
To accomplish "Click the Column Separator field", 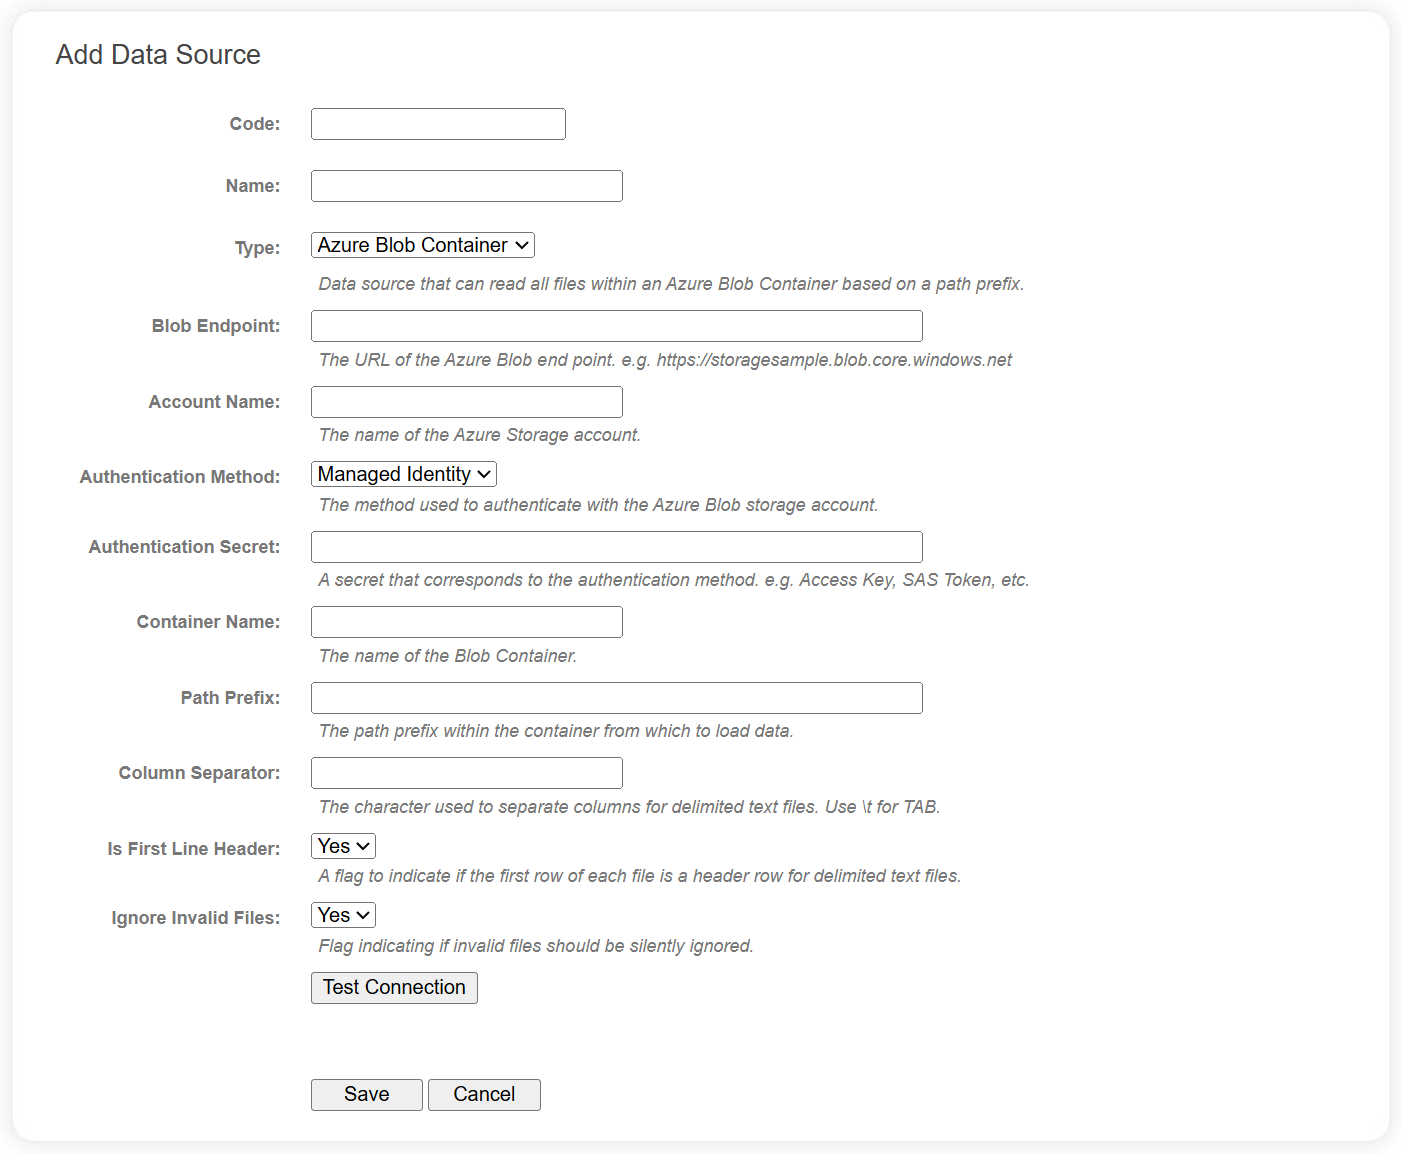I will [466, 772].
